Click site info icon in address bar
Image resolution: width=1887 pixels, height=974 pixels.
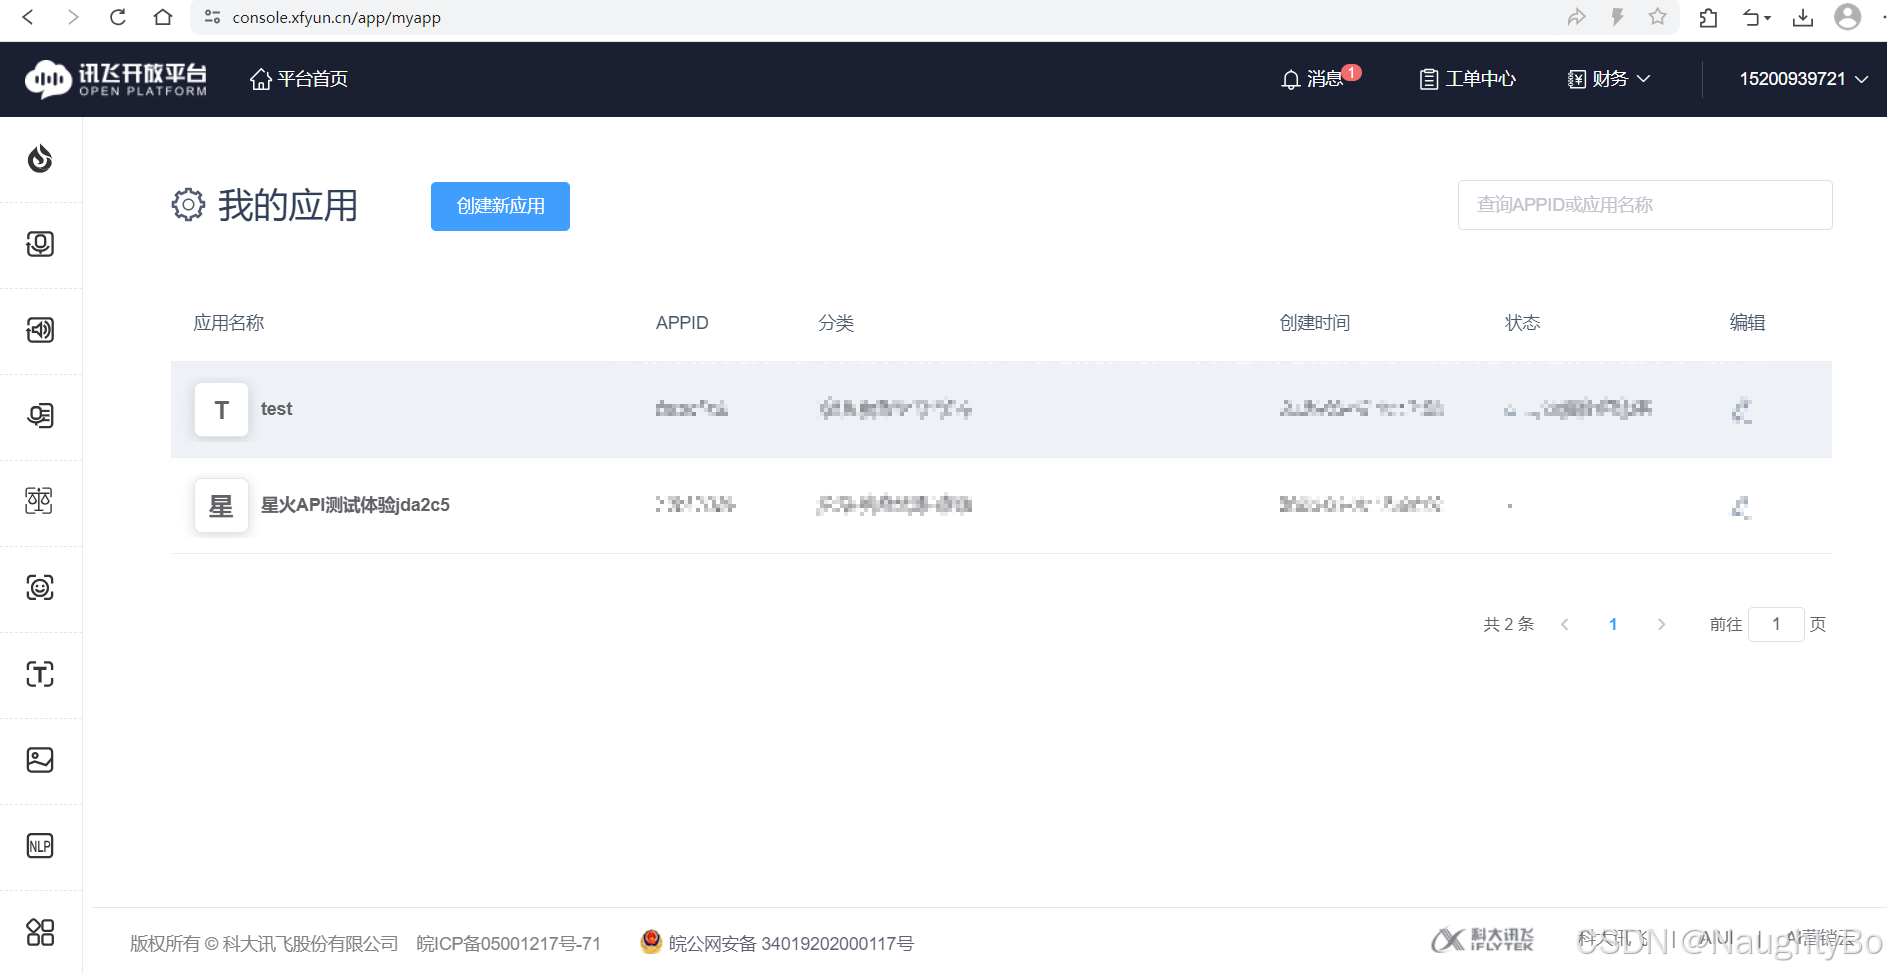click(212, 17)
